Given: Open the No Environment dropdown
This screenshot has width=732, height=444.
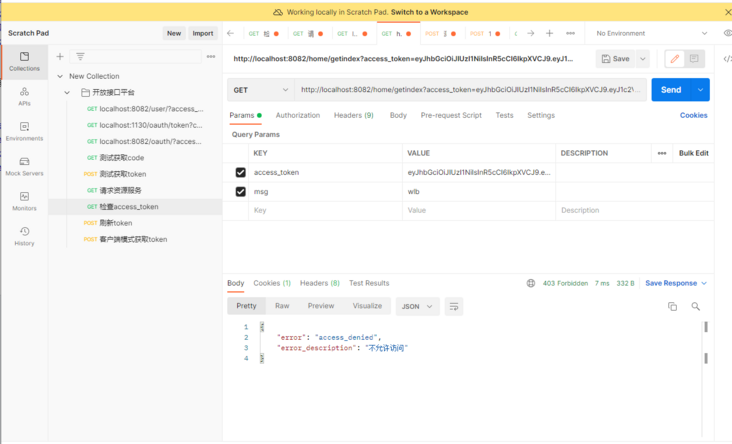Looking at the screenshot, I should point(651,33).
